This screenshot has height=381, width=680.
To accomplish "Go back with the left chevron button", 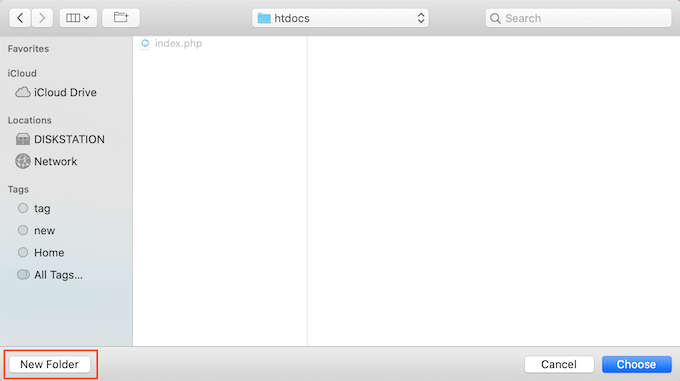I will pos(20,18).
